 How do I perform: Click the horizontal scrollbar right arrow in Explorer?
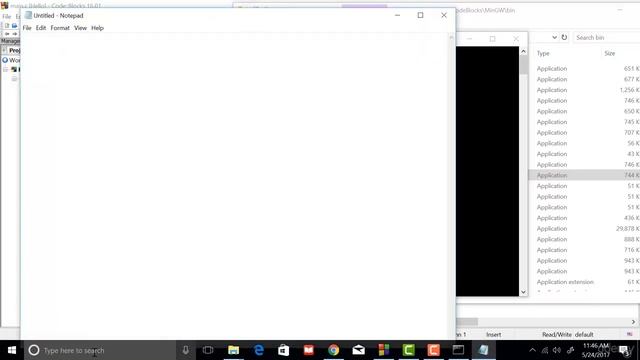click(x=633, y=322)
